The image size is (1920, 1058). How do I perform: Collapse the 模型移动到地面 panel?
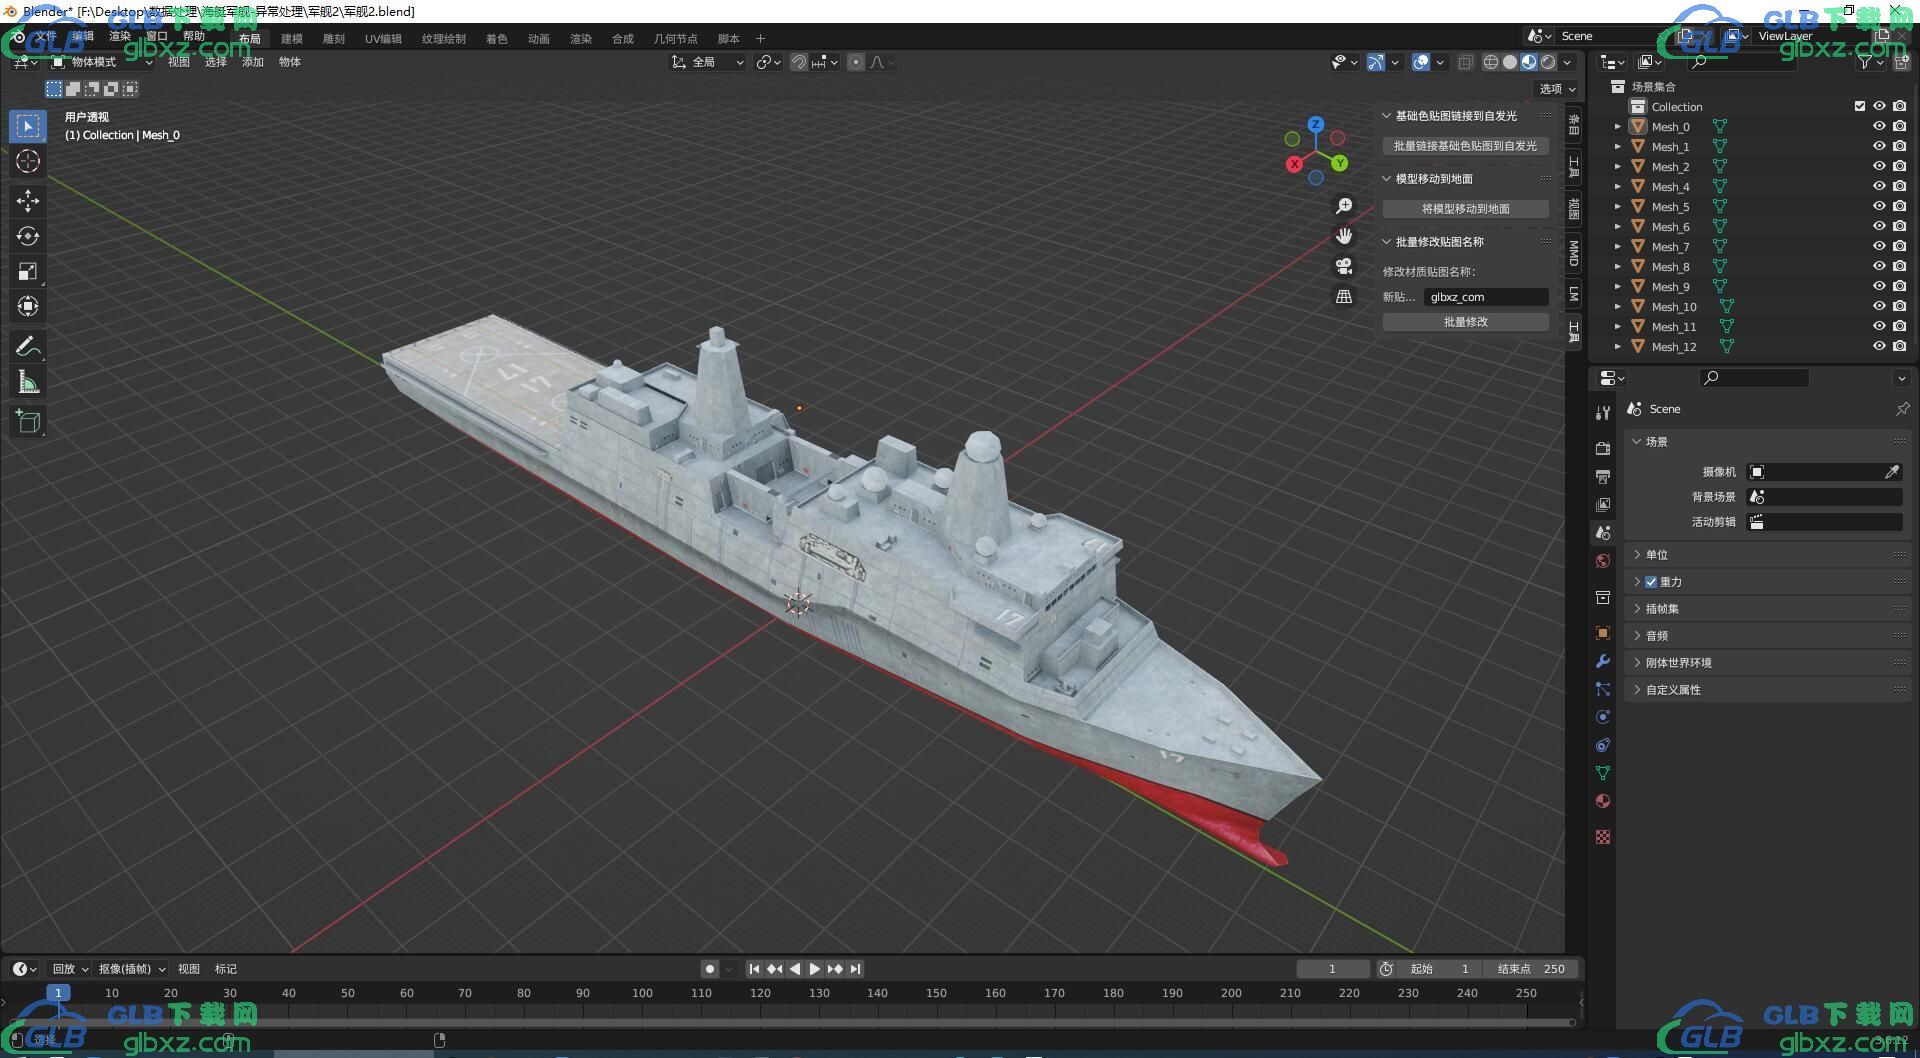point(1466,179)
